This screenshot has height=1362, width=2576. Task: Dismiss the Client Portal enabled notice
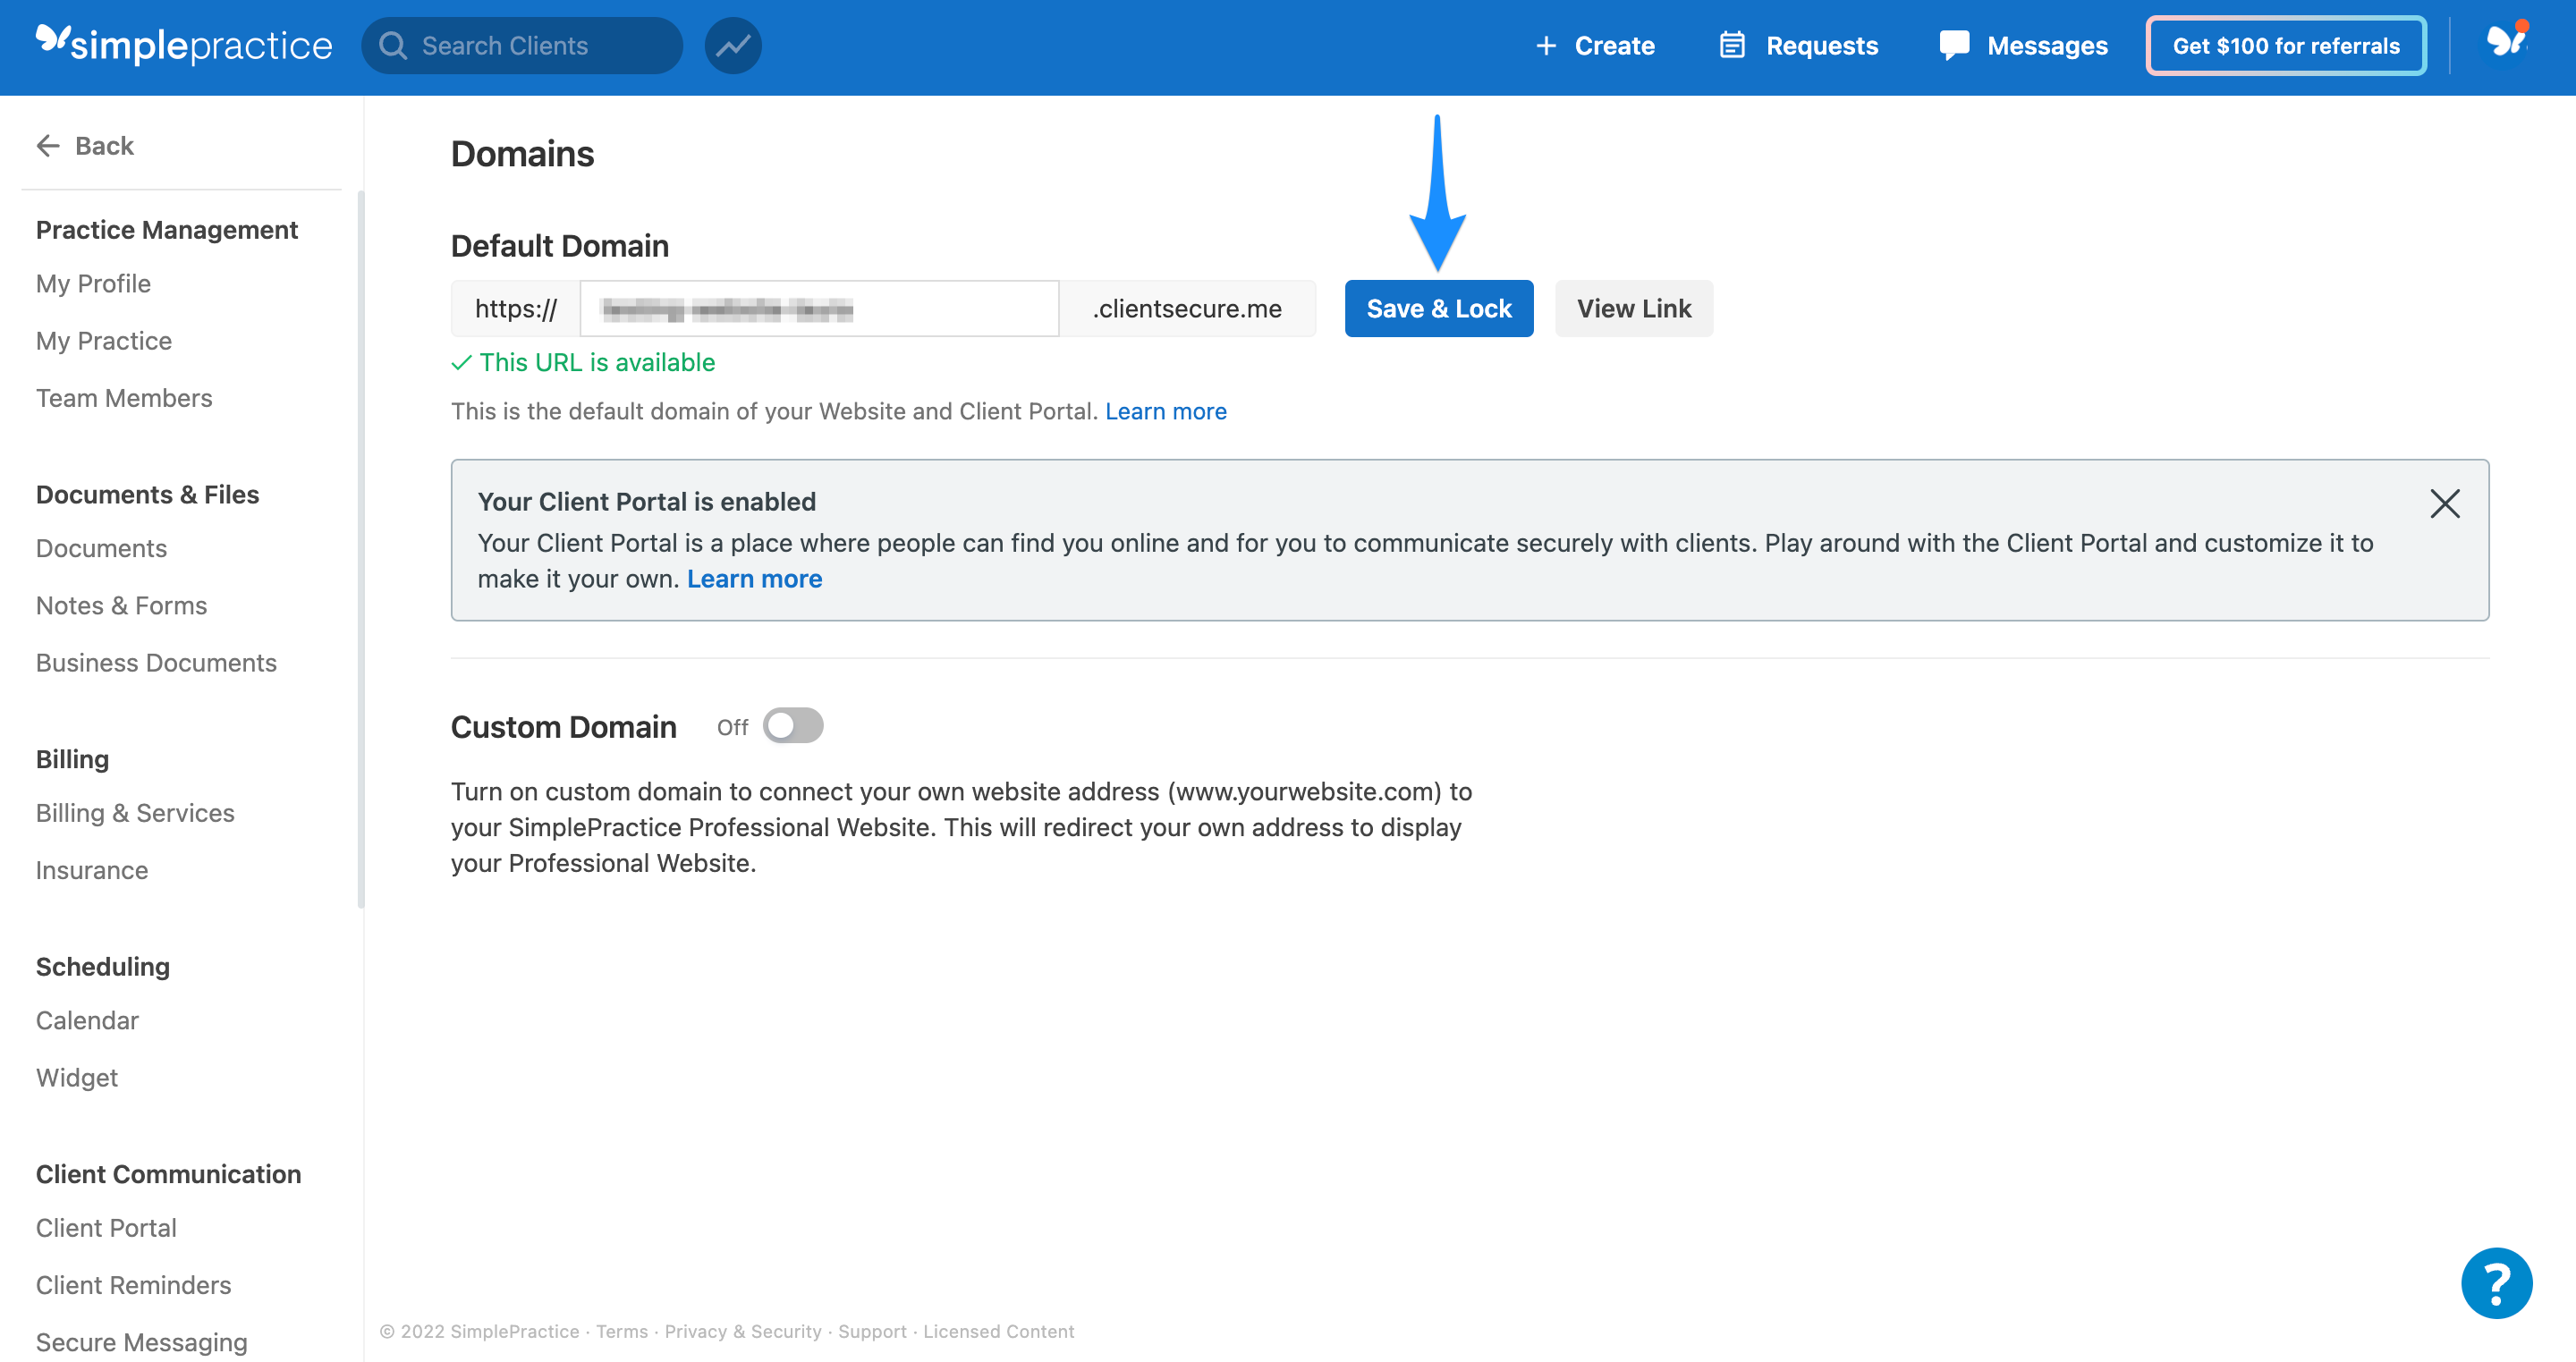[x=2445, y=503]
